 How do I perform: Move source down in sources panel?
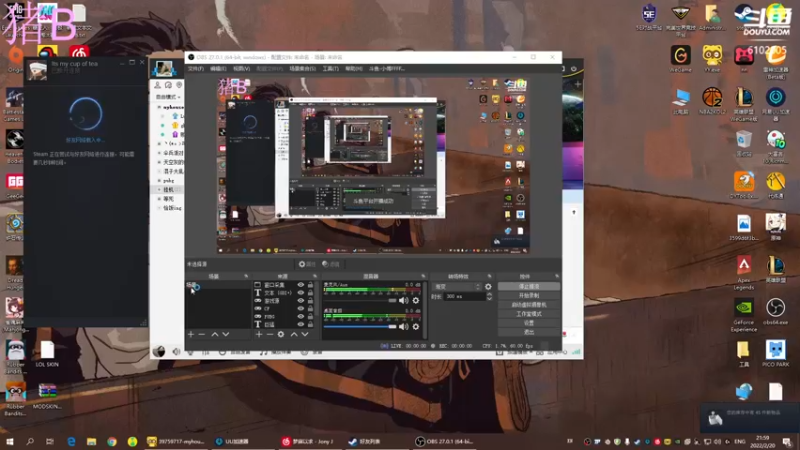[305, 334]
